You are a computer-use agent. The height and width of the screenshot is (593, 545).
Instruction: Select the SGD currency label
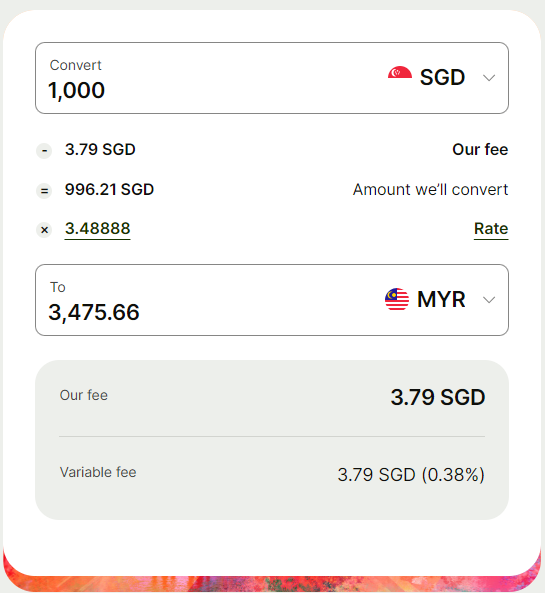pyautogui.click(x=442, y=78)
